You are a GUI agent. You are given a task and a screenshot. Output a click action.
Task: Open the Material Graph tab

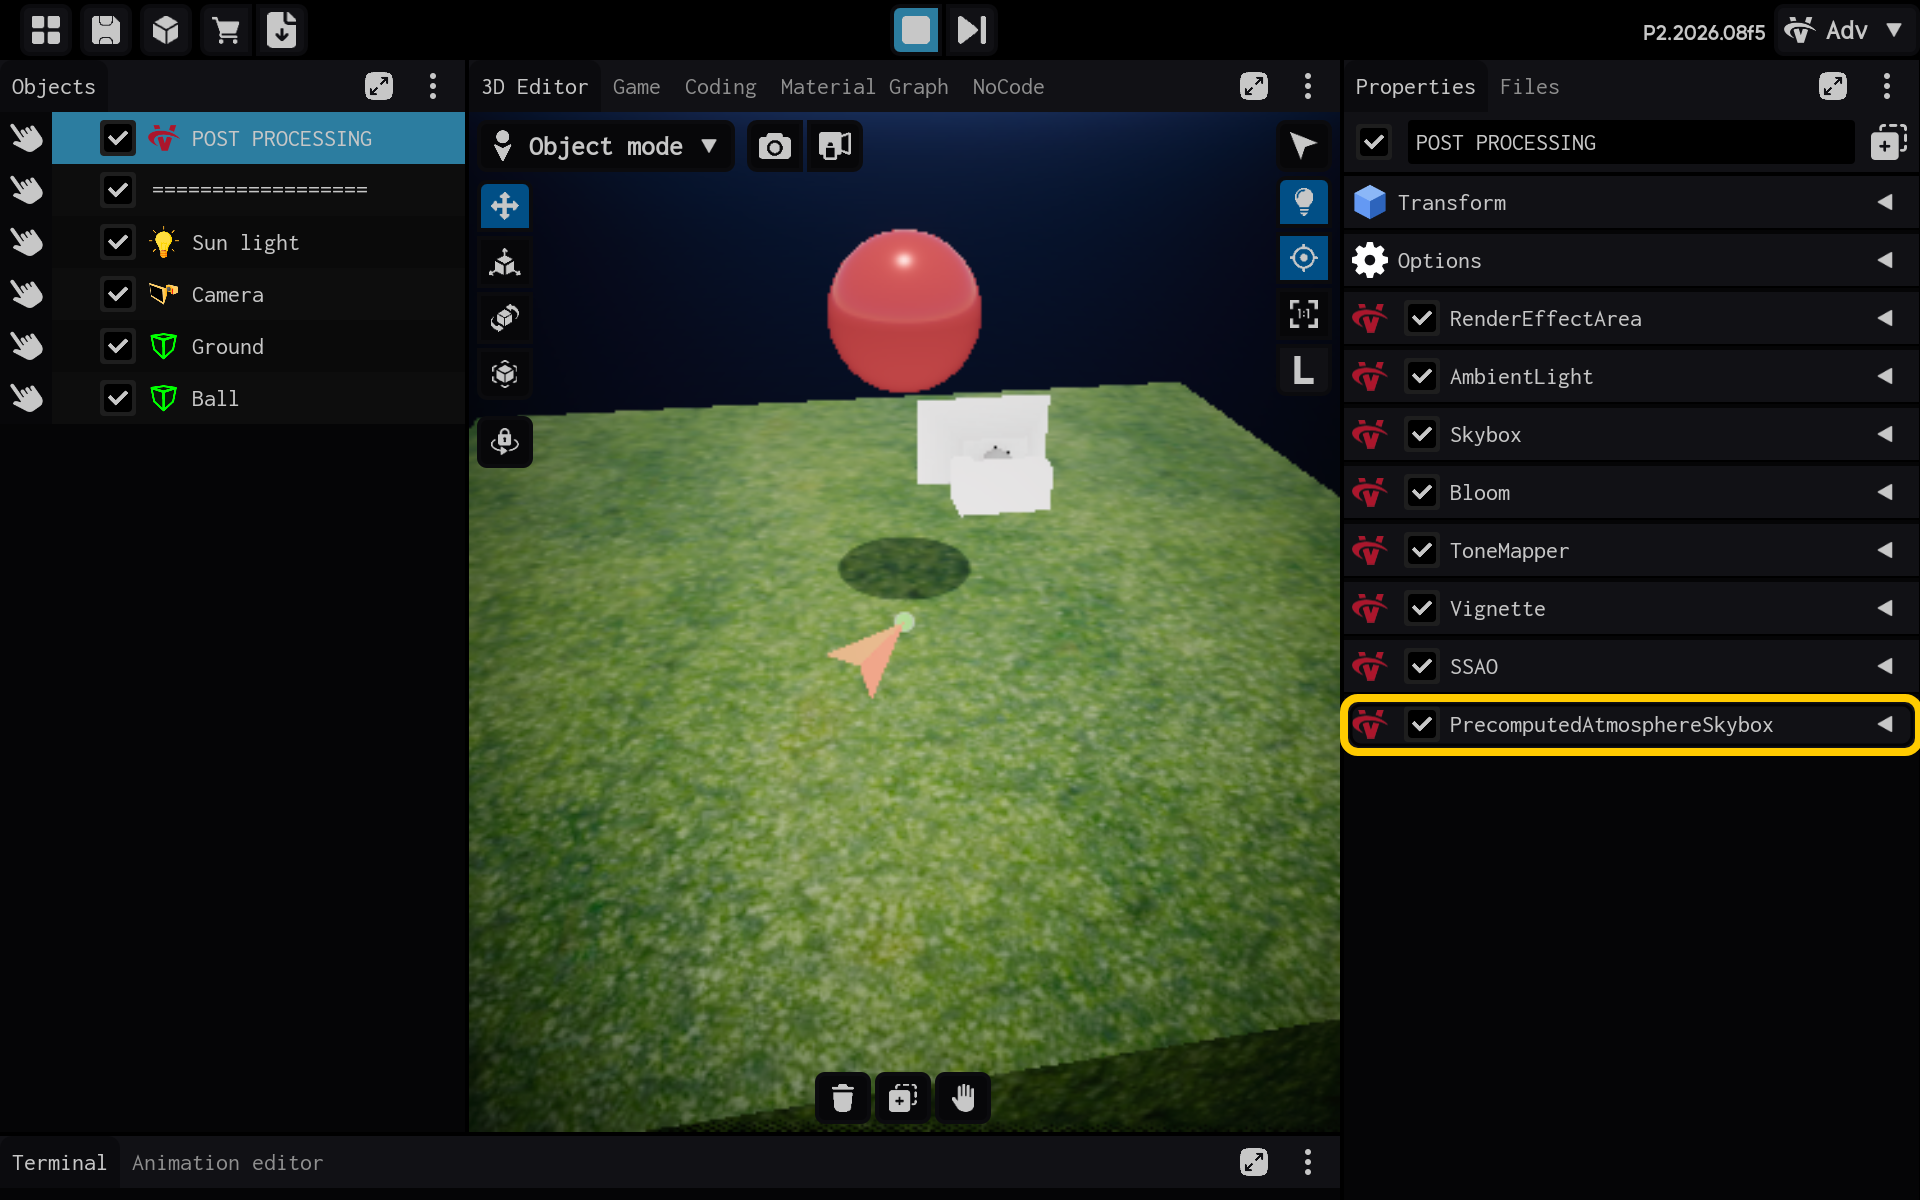point(864,87)
